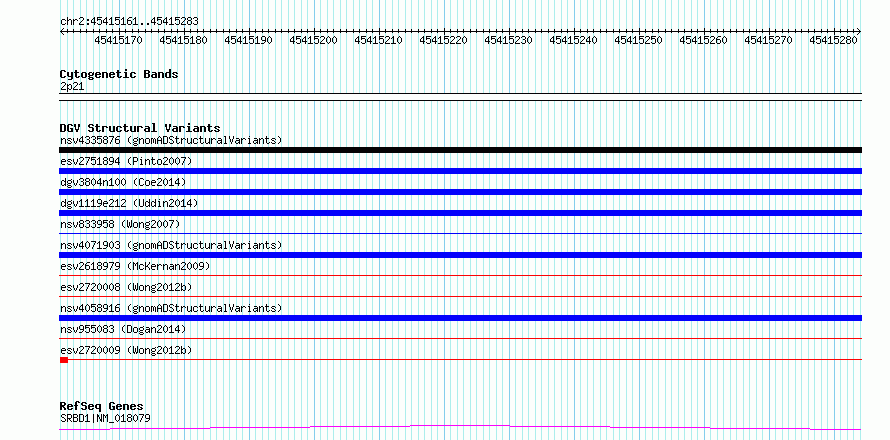The height and width of the screenshot is (440, 890).
Task: Click ruler position 45415190
Action: pos(248,40)
